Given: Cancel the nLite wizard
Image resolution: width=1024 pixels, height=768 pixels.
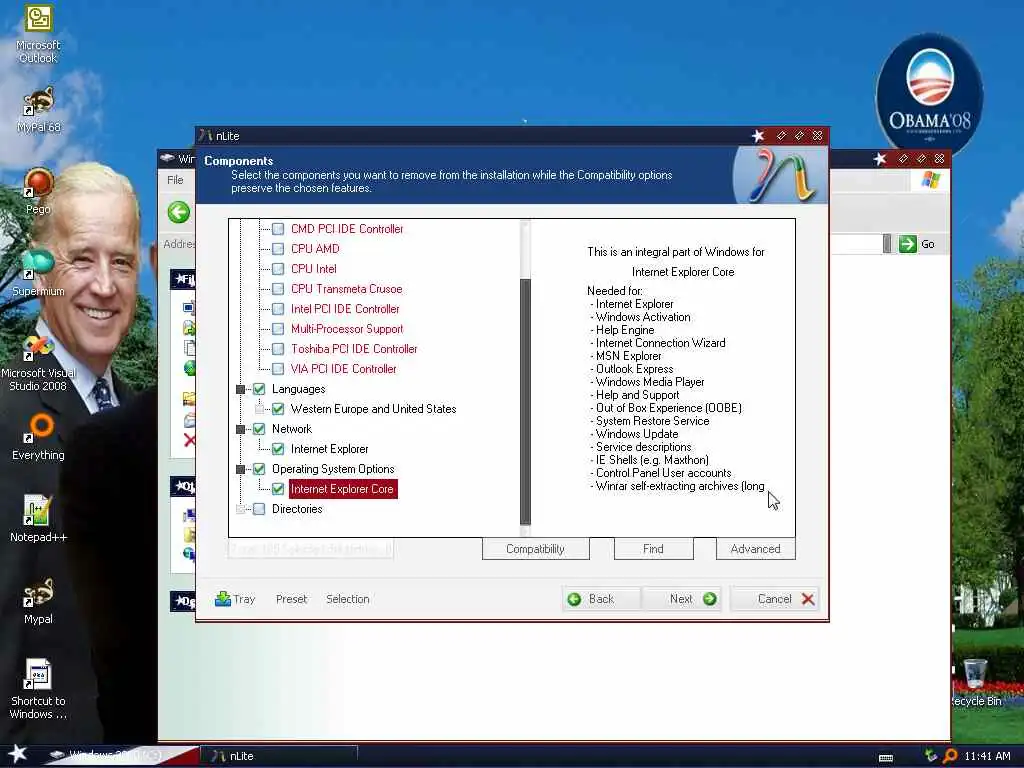Looking at the screenshot, I should (775, 599).
